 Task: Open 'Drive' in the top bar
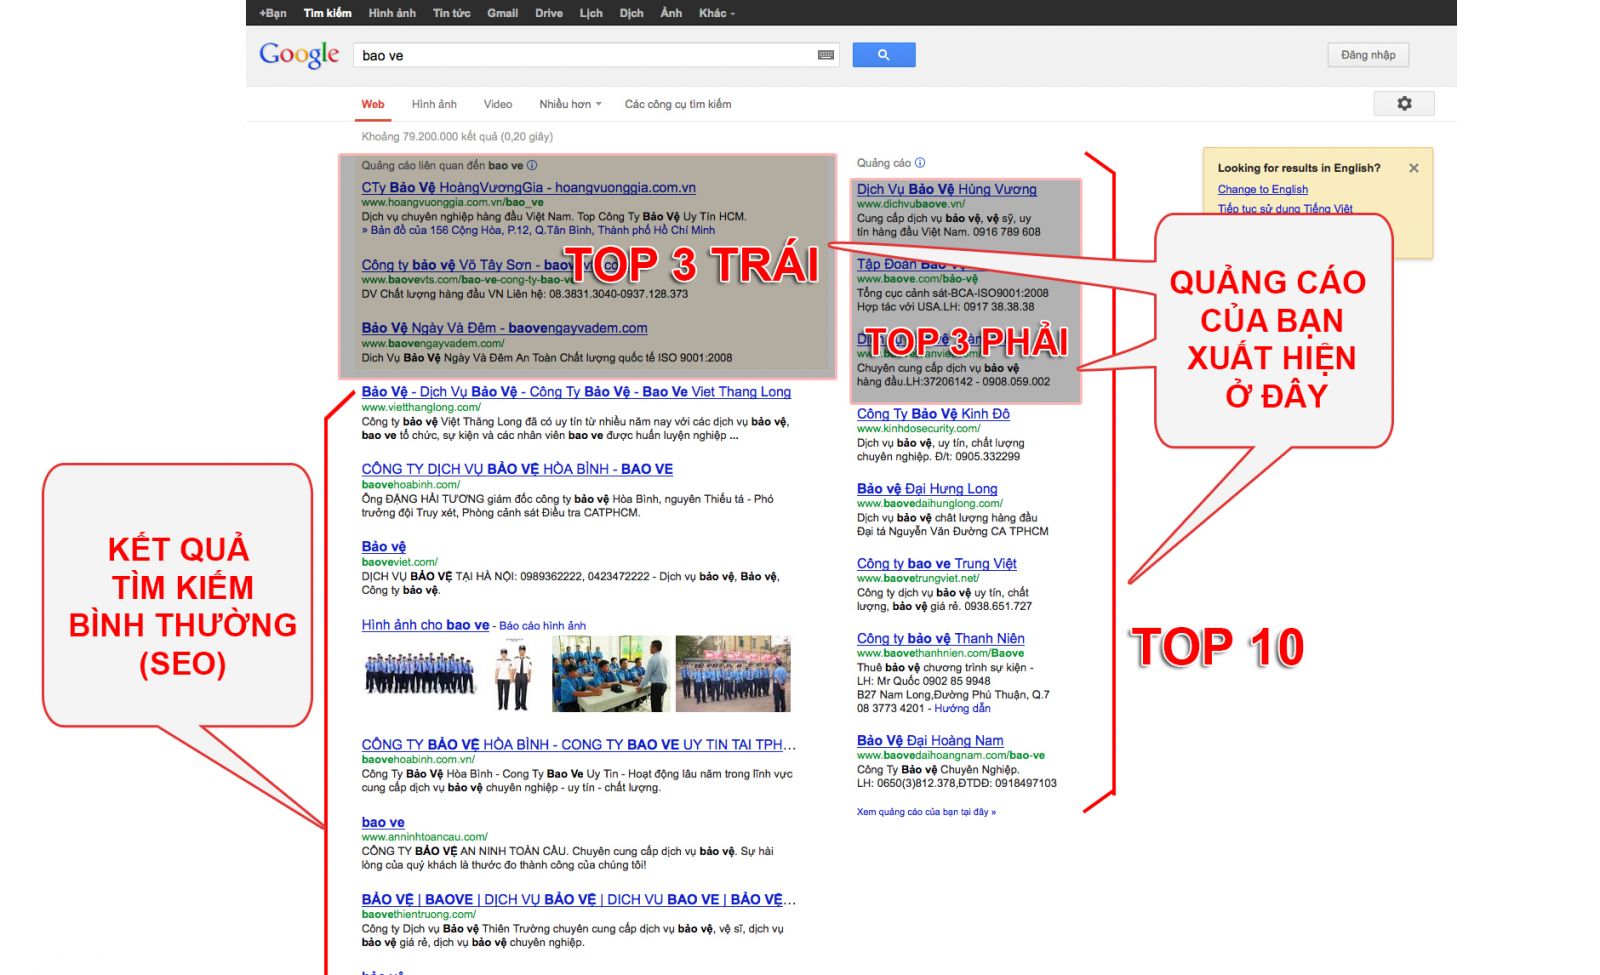click(x=549, y=13)
